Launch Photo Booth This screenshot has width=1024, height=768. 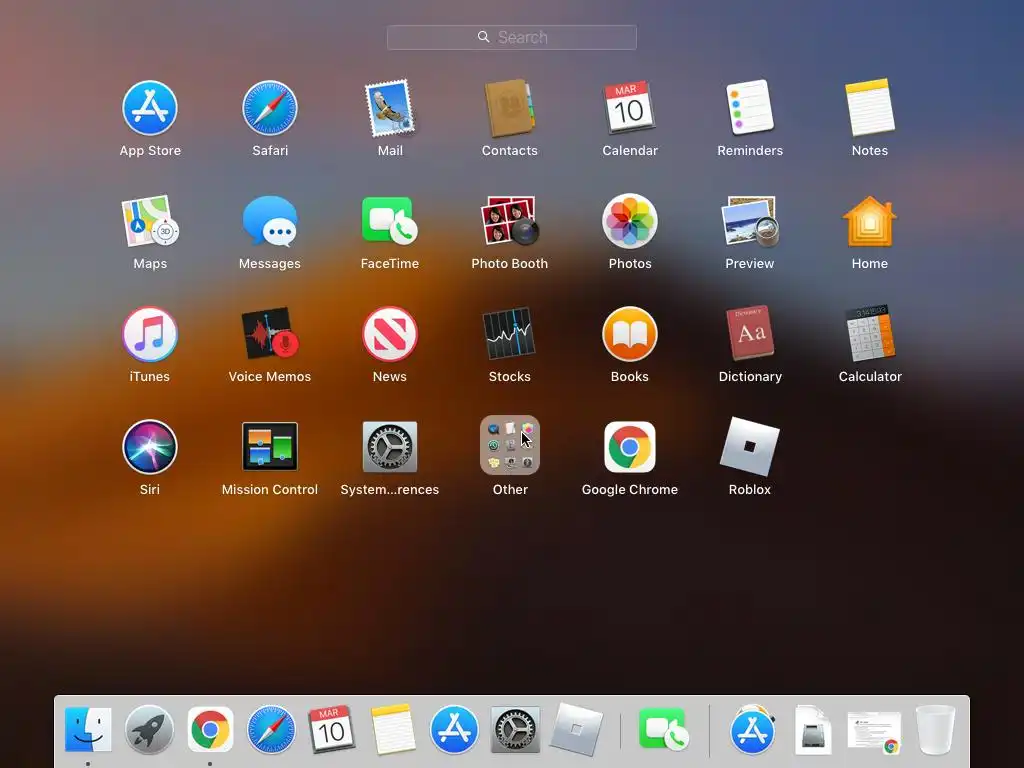pos(509,221)
